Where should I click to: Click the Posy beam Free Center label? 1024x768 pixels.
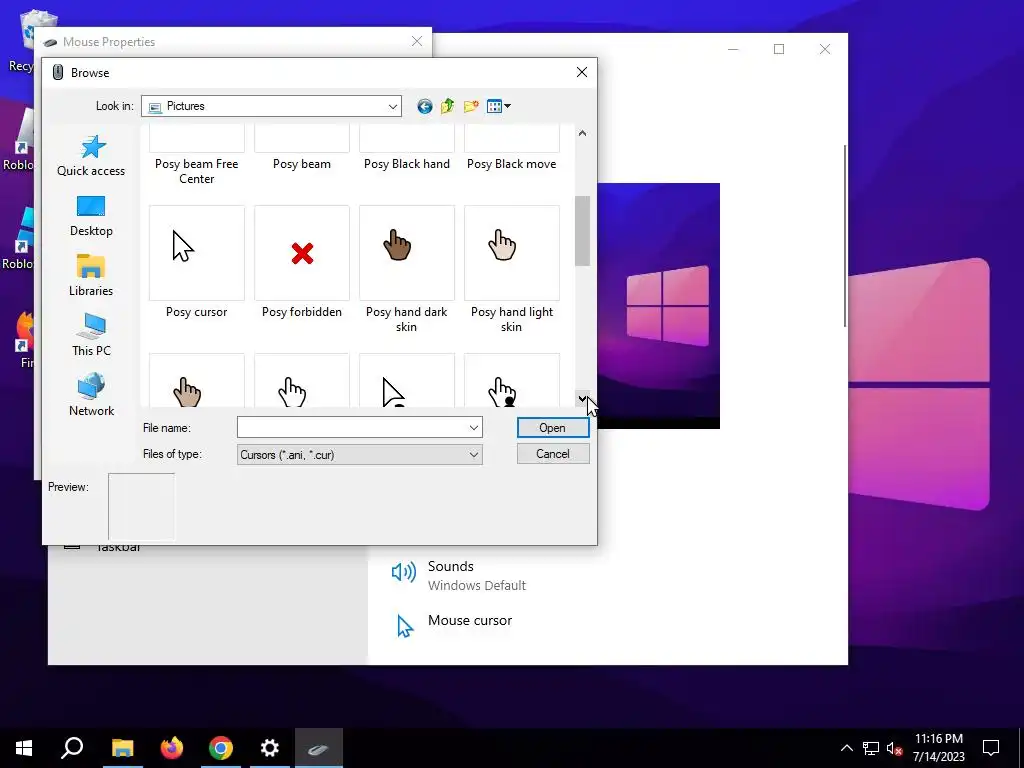click(x=197, y=171)
